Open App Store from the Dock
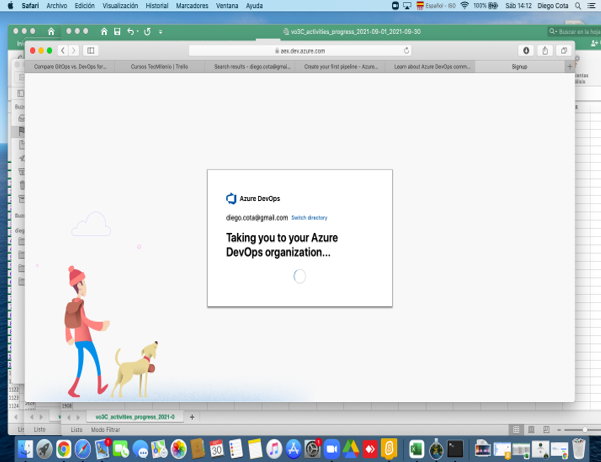 (x=293, y=449)
